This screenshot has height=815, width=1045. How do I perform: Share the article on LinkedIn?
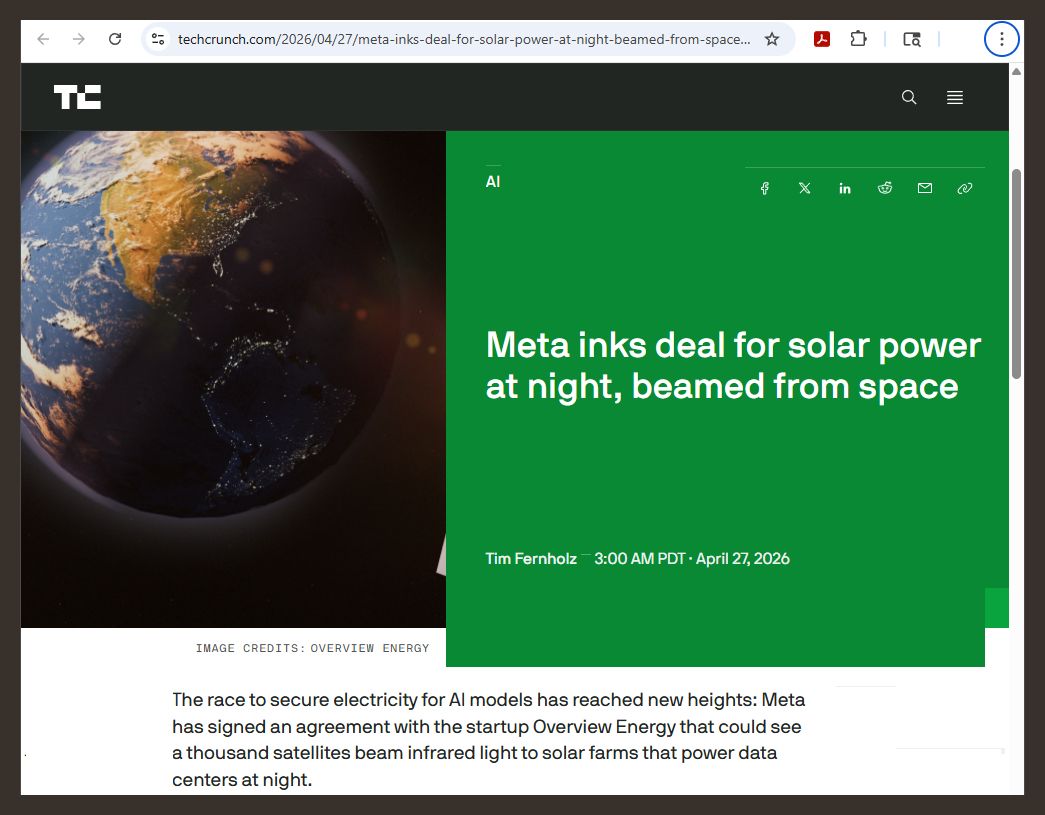[844, 188]
